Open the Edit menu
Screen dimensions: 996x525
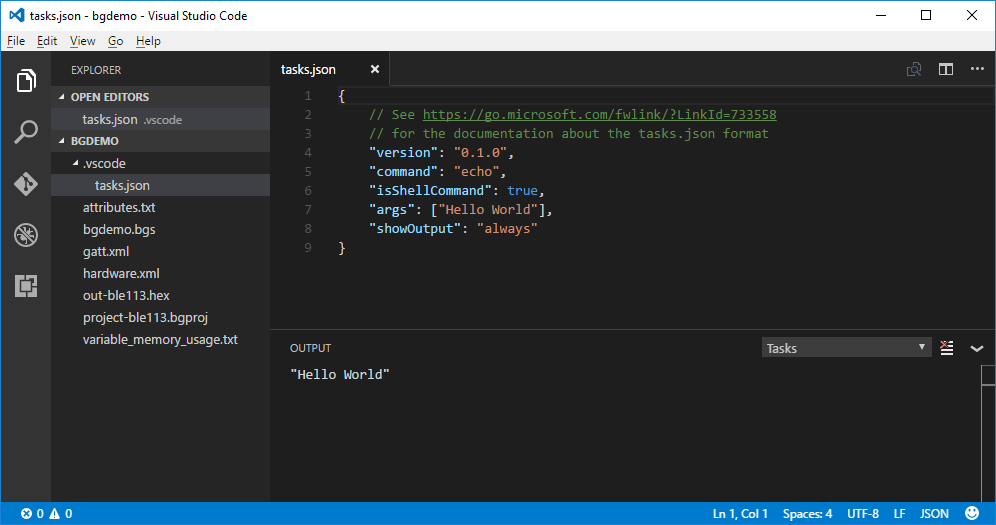tap(46, 41)
